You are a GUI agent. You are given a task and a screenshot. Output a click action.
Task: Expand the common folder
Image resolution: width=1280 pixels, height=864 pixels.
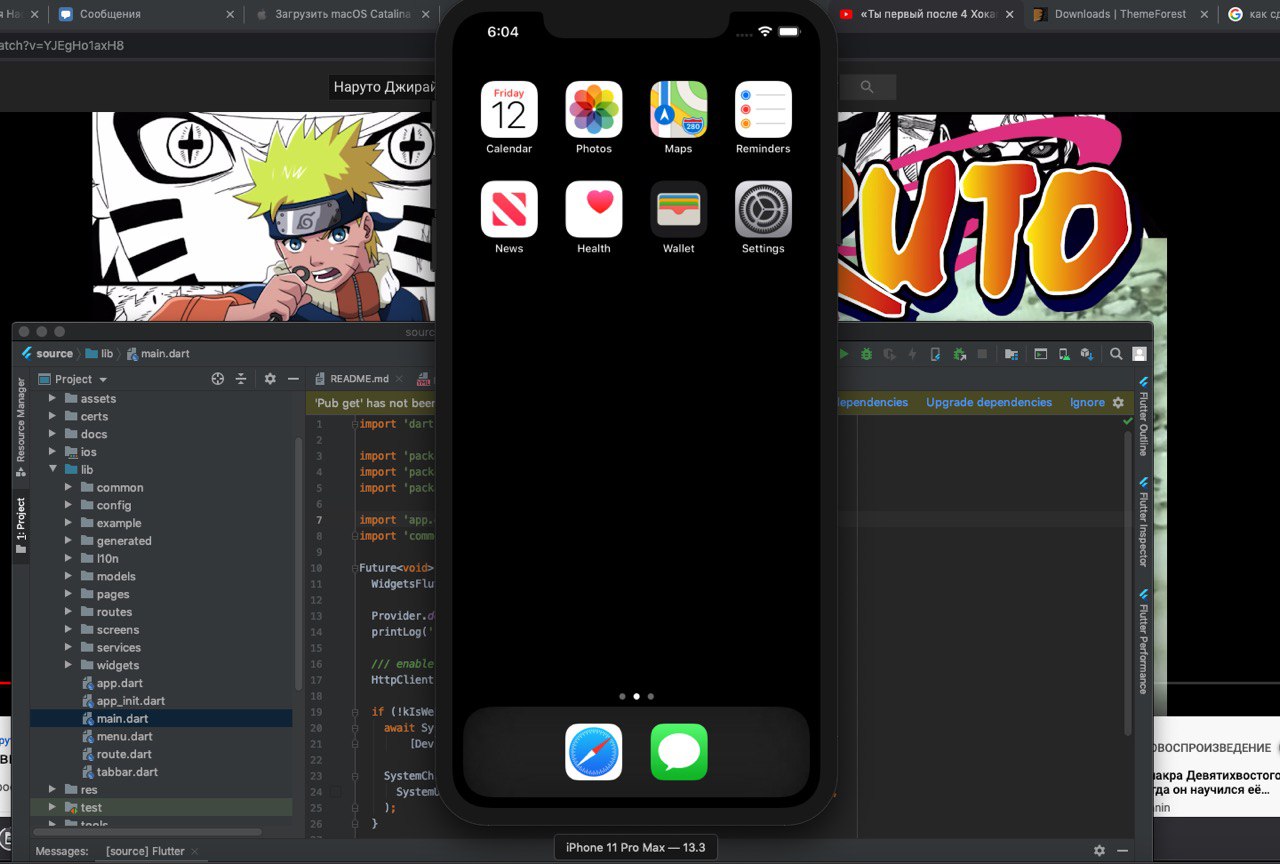(x=68, y=487)
